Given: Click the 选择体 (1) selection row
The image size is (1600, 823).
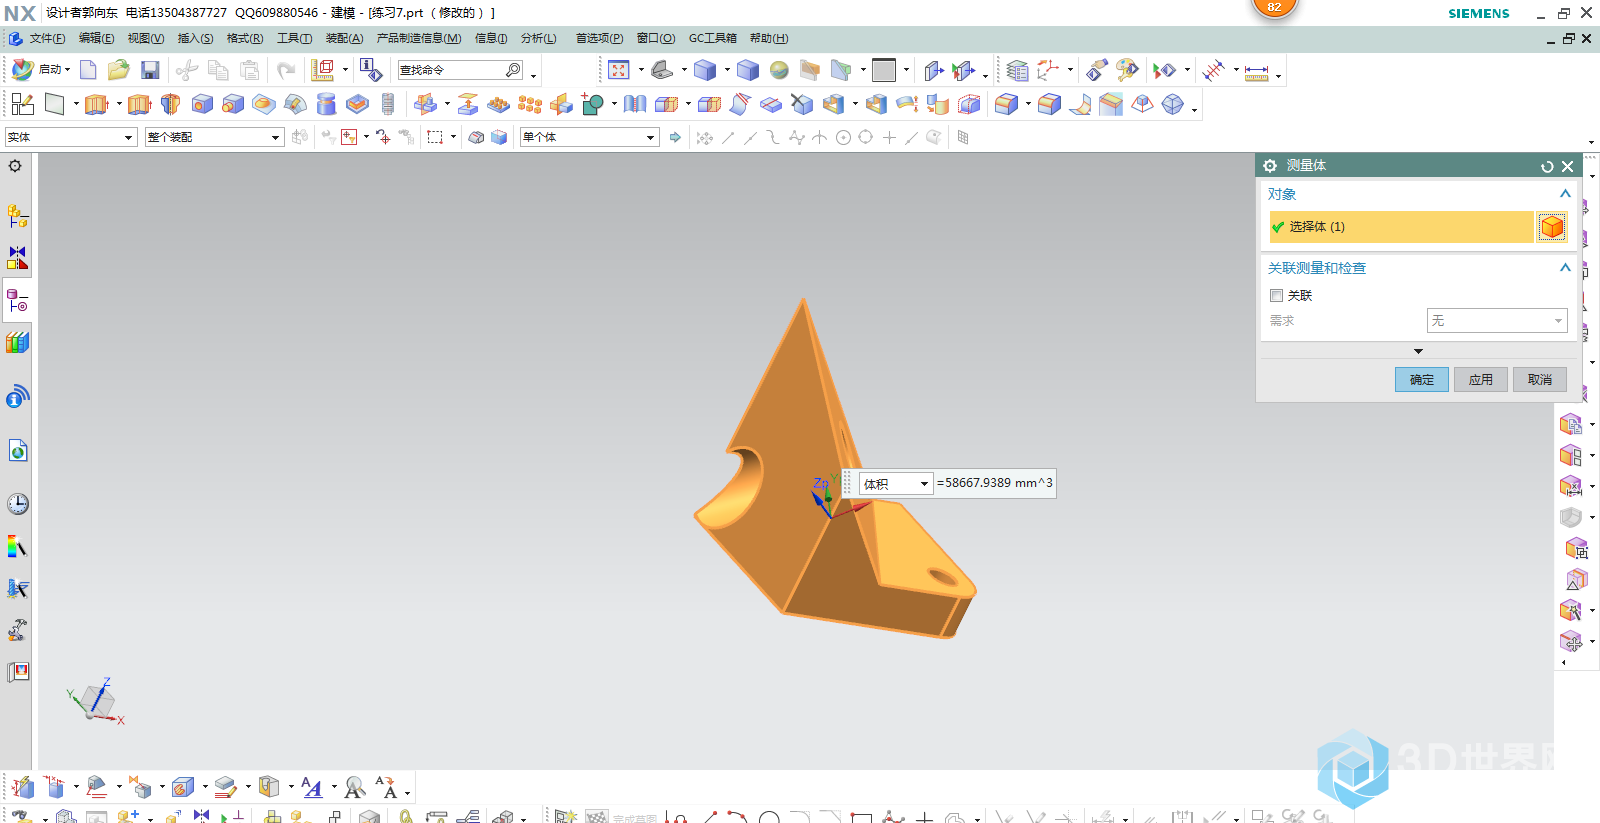Looking at the screenshot, I should (x=1401, y=227).
